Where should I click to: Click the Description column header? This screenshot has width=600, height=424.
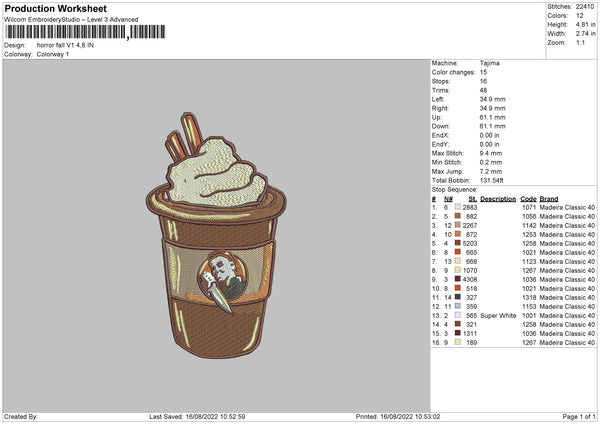click(498, 199)
